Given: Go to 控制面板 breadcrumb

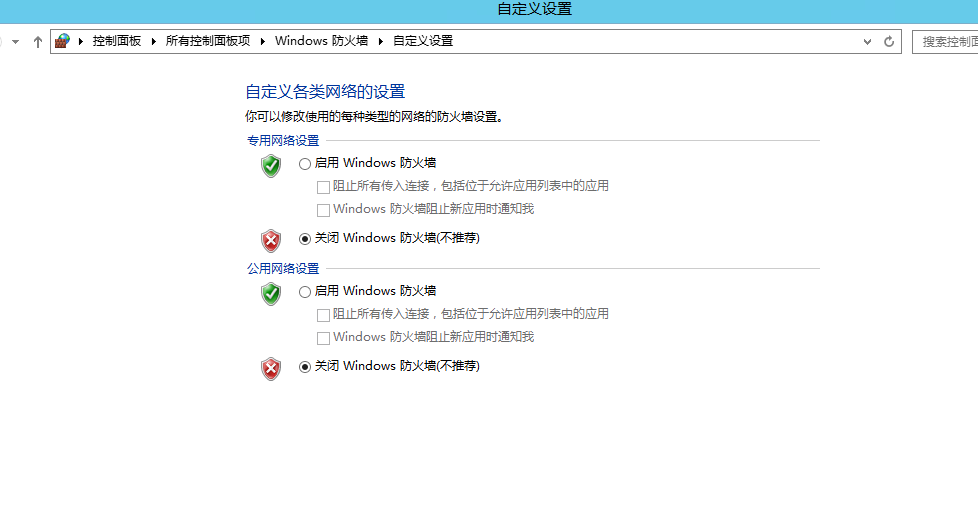Looking at the screenshot, I should point(117,41).
